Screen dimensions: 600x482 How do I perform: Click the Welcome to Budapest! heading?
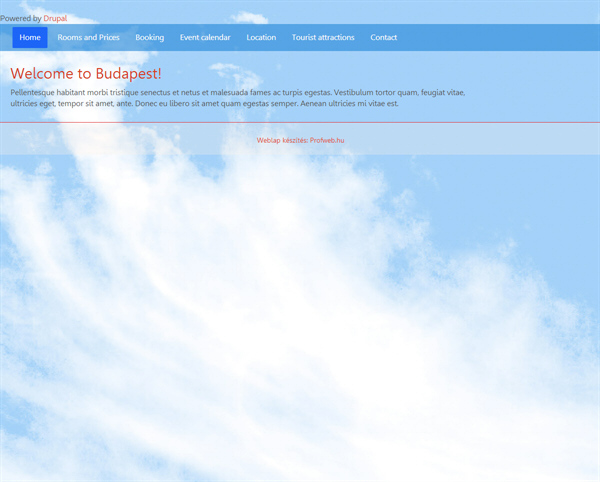[x=86, y=73]
